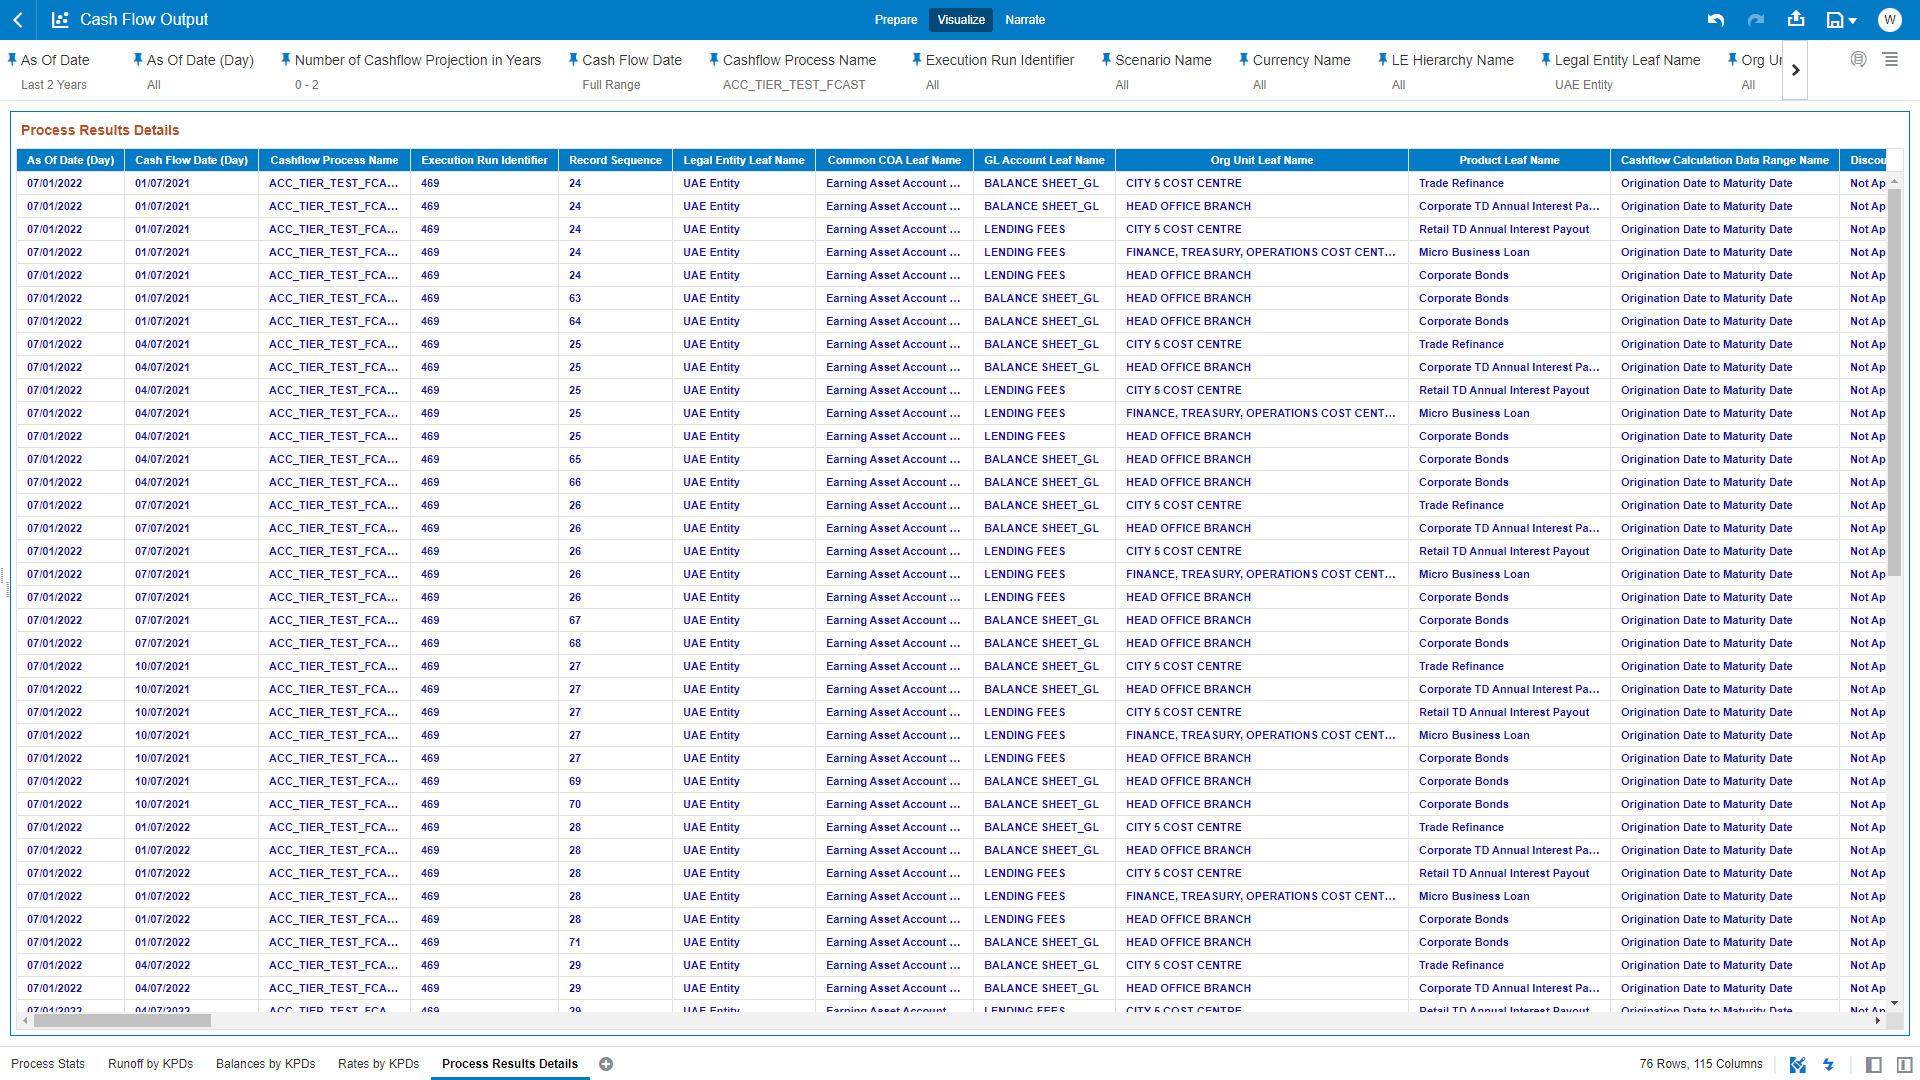Add a new canvas with plus icon
Viewport: 1920px width, 1080px height.
pyautogui.click(x=606, y=1064)
